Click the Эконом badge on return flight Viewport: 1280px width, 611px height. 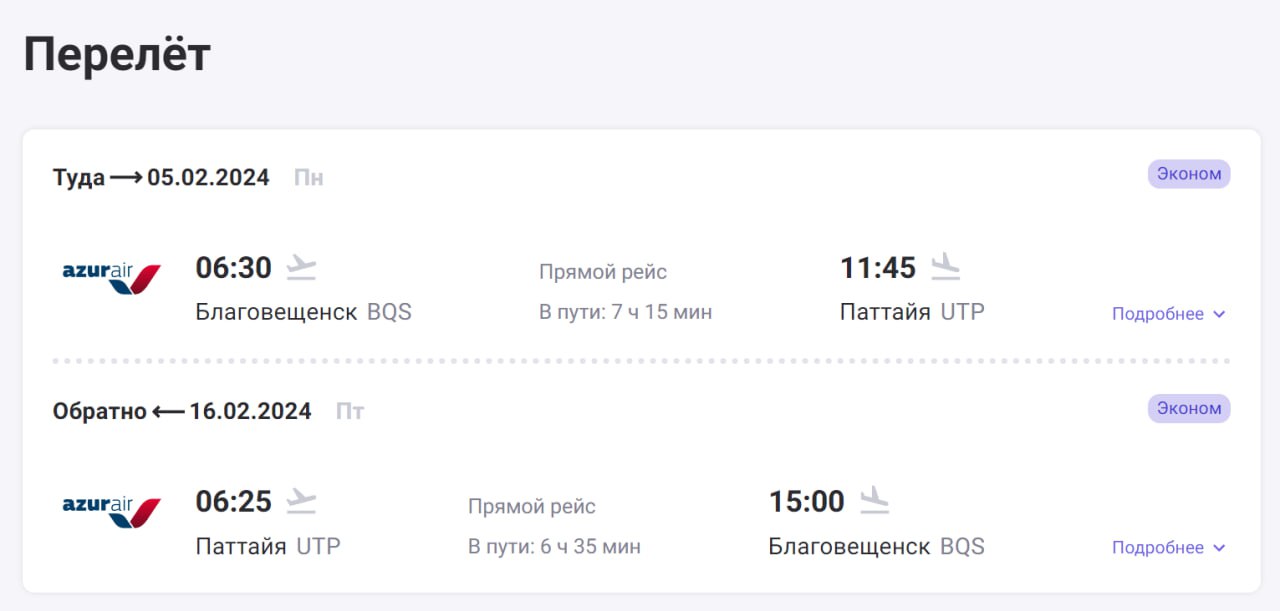coord(1189,408)
